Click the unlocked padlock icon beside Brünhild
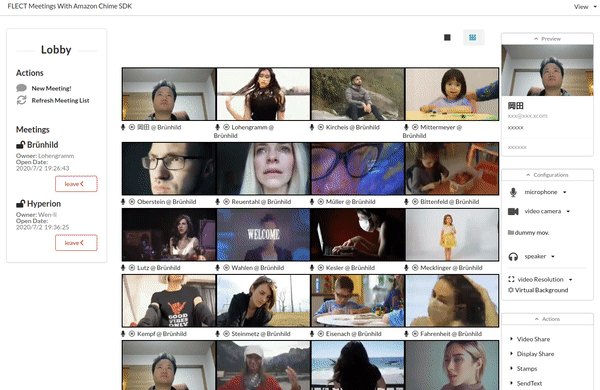600x390 pixels. (x=20, y=145)
